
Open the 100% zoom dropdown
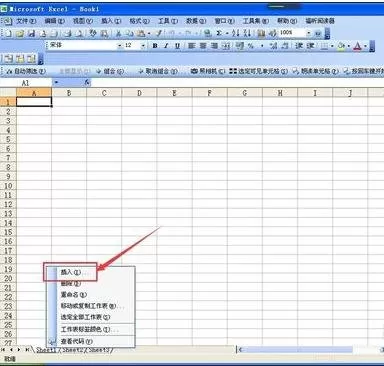tap(309, 33)
